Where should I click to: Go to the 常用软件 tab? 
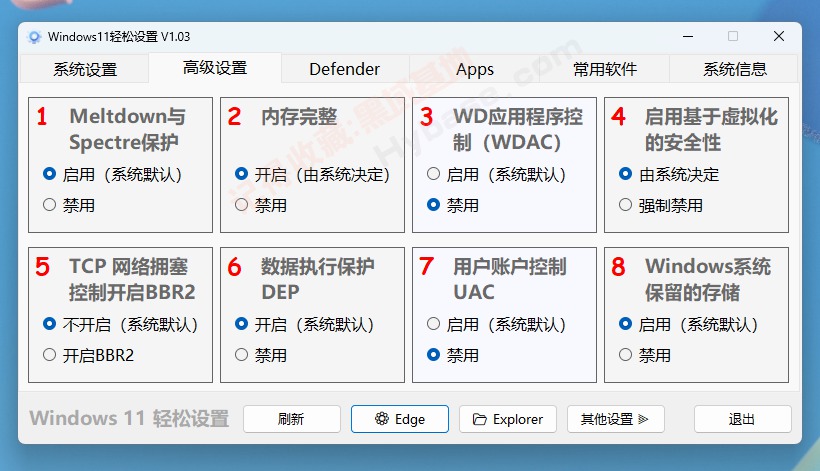(x=605, y=69)
